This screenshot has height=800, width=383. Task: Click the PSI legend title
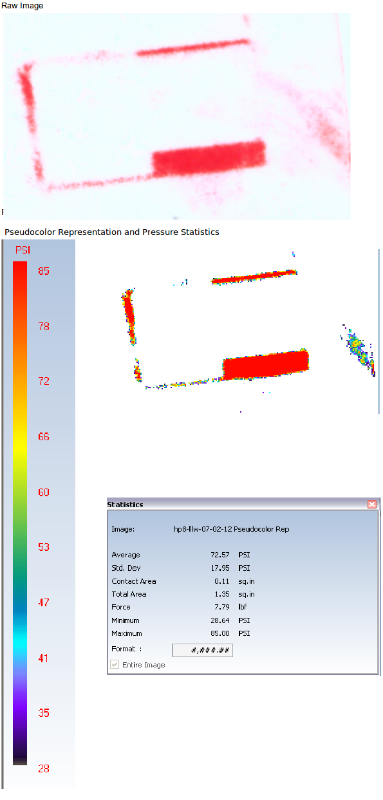[x=23, y=251]
